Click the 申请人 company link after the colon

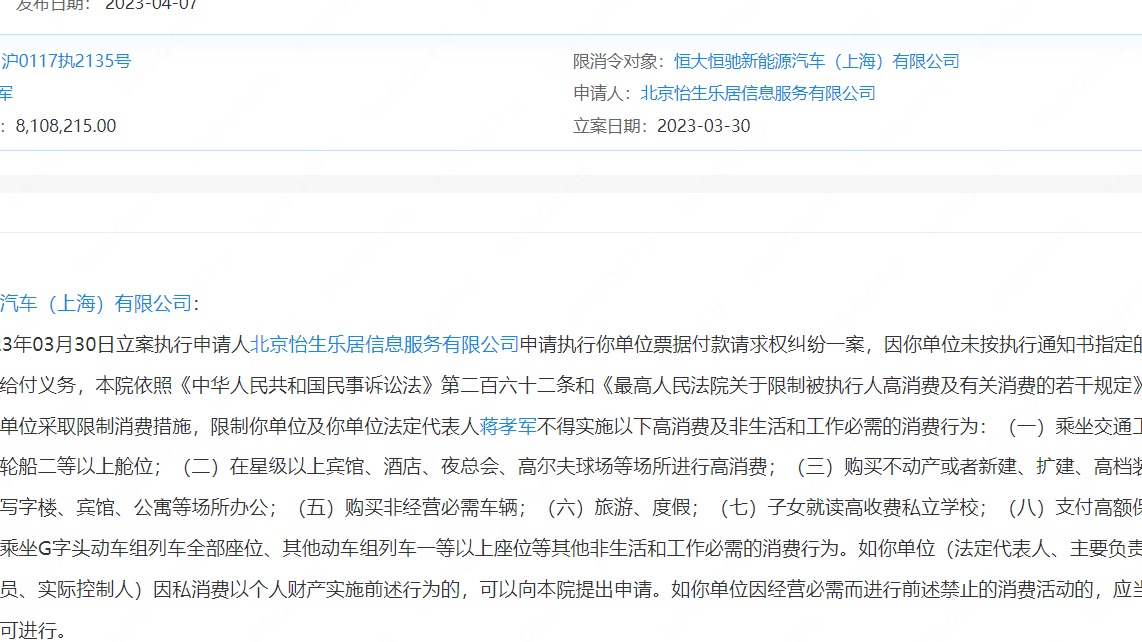(756, 93)
